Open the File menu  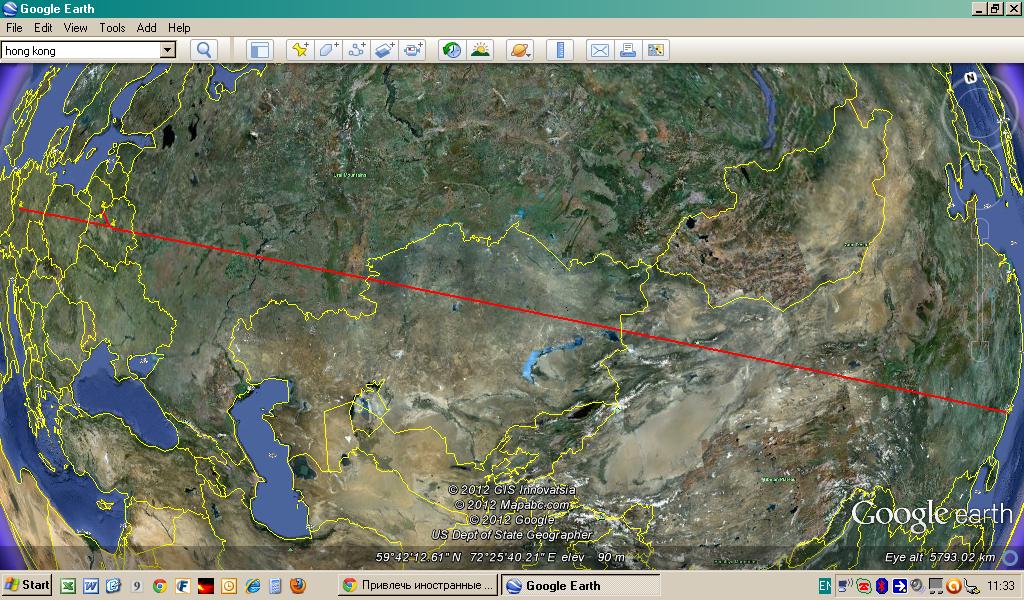coord(14,27)
